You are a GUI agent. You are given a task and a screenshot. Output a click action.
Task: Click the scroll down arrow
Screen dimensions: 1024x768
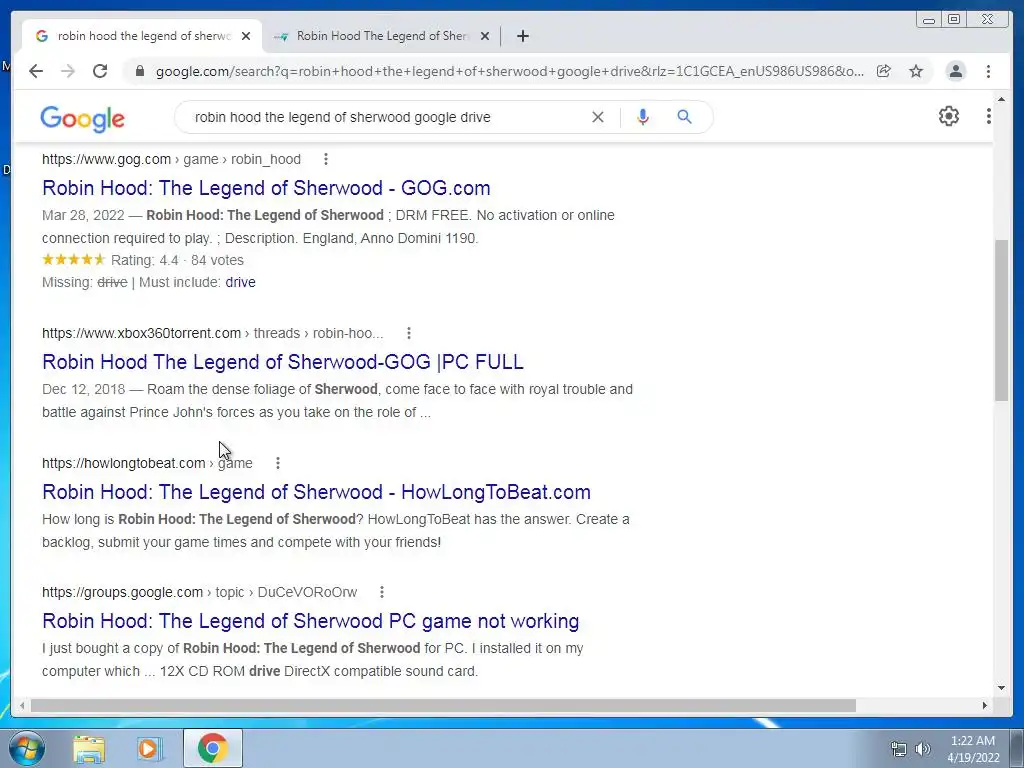pyautogui.click(x=1001, y=687)
